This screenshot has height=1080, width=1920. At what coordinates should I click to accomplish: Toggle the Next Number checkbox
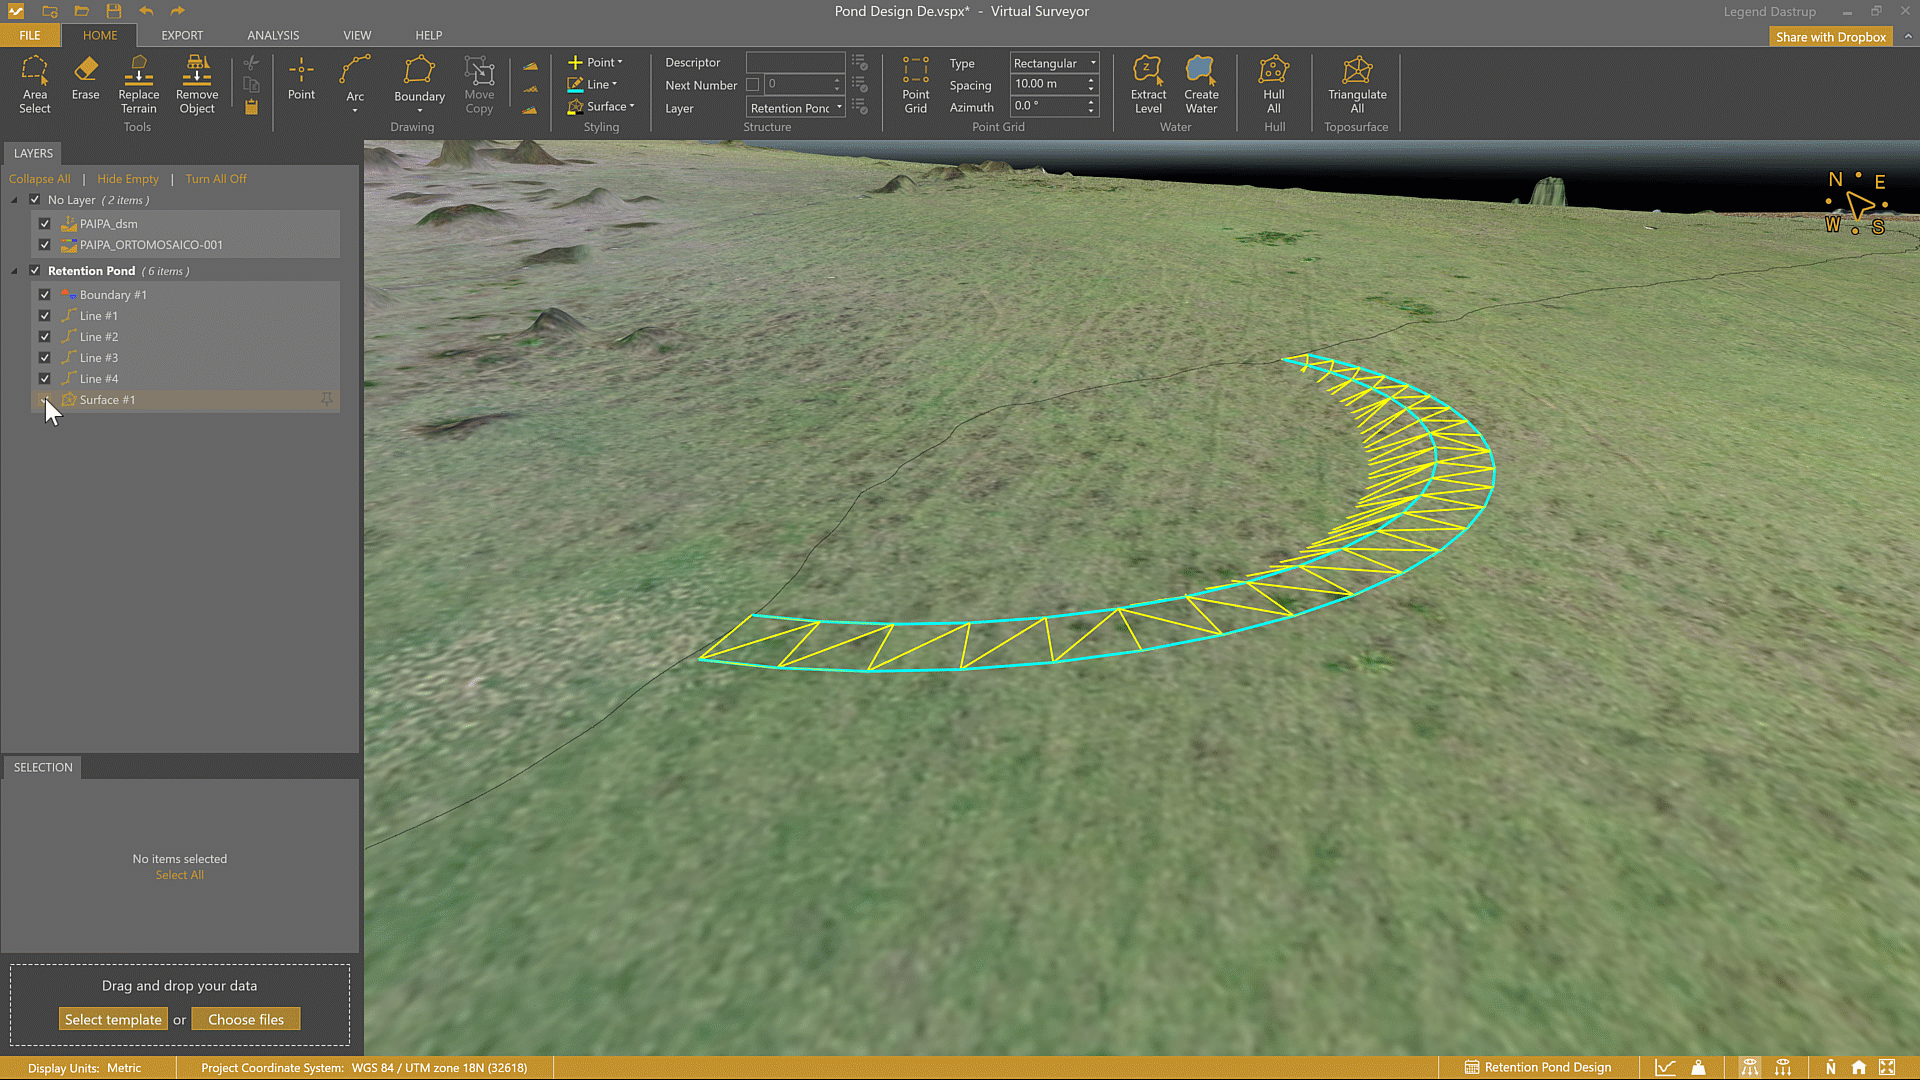753,85
